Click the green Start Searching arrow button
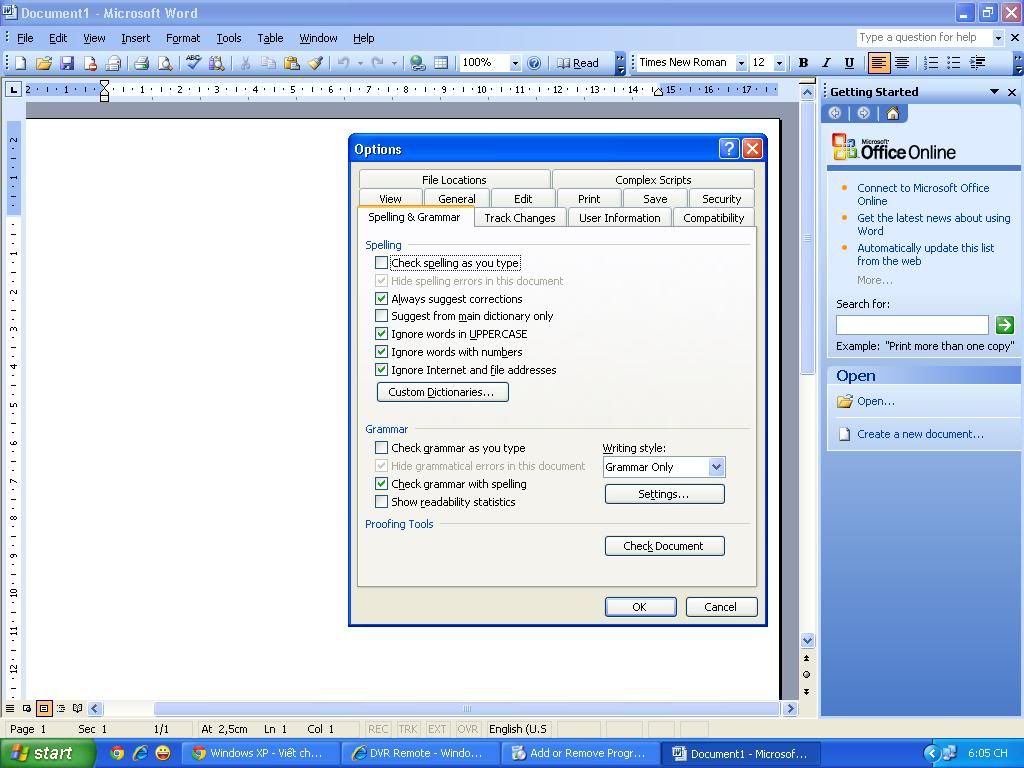 coord(1004,324)
